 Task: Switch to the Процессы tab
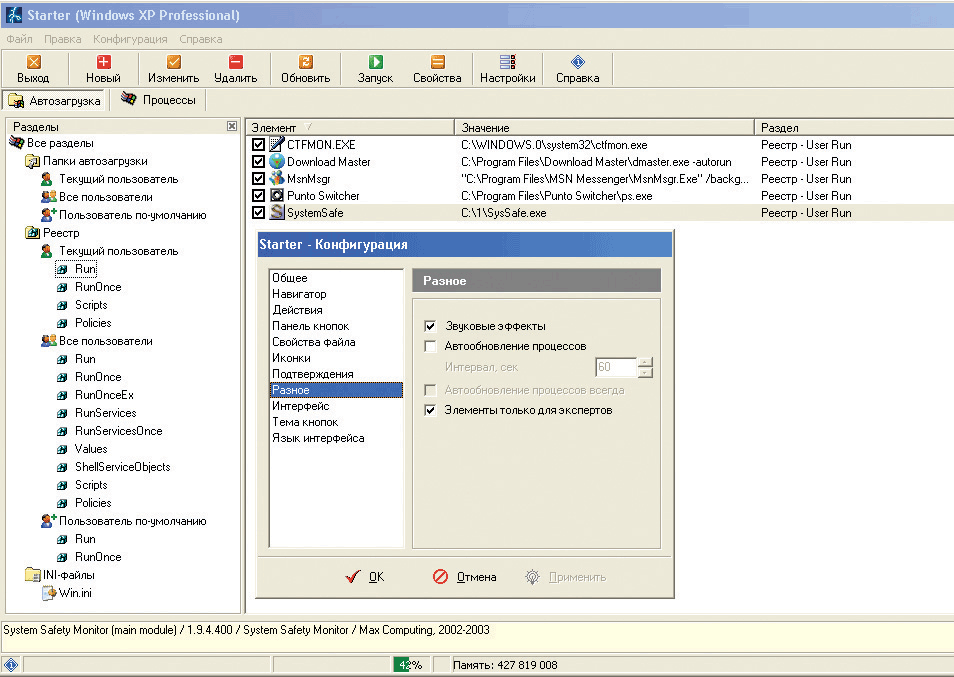tap(158, 100)
